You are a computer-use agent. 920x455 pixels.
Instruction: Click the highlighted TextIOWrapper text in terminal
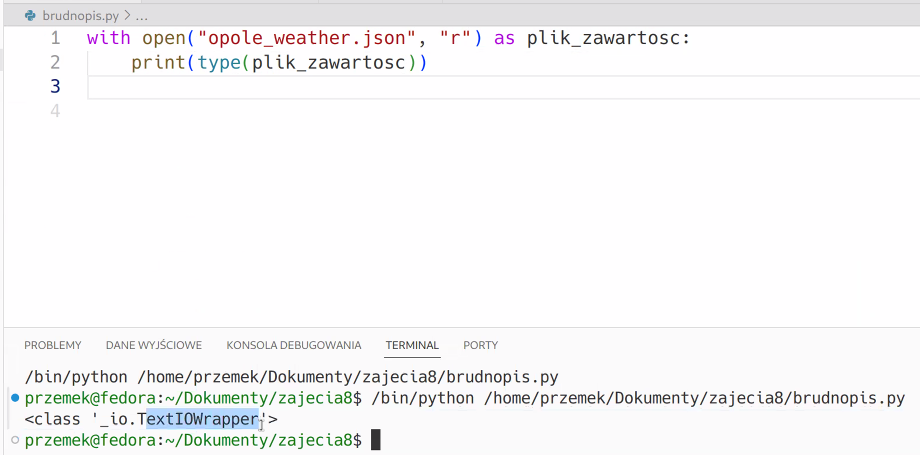203,419
